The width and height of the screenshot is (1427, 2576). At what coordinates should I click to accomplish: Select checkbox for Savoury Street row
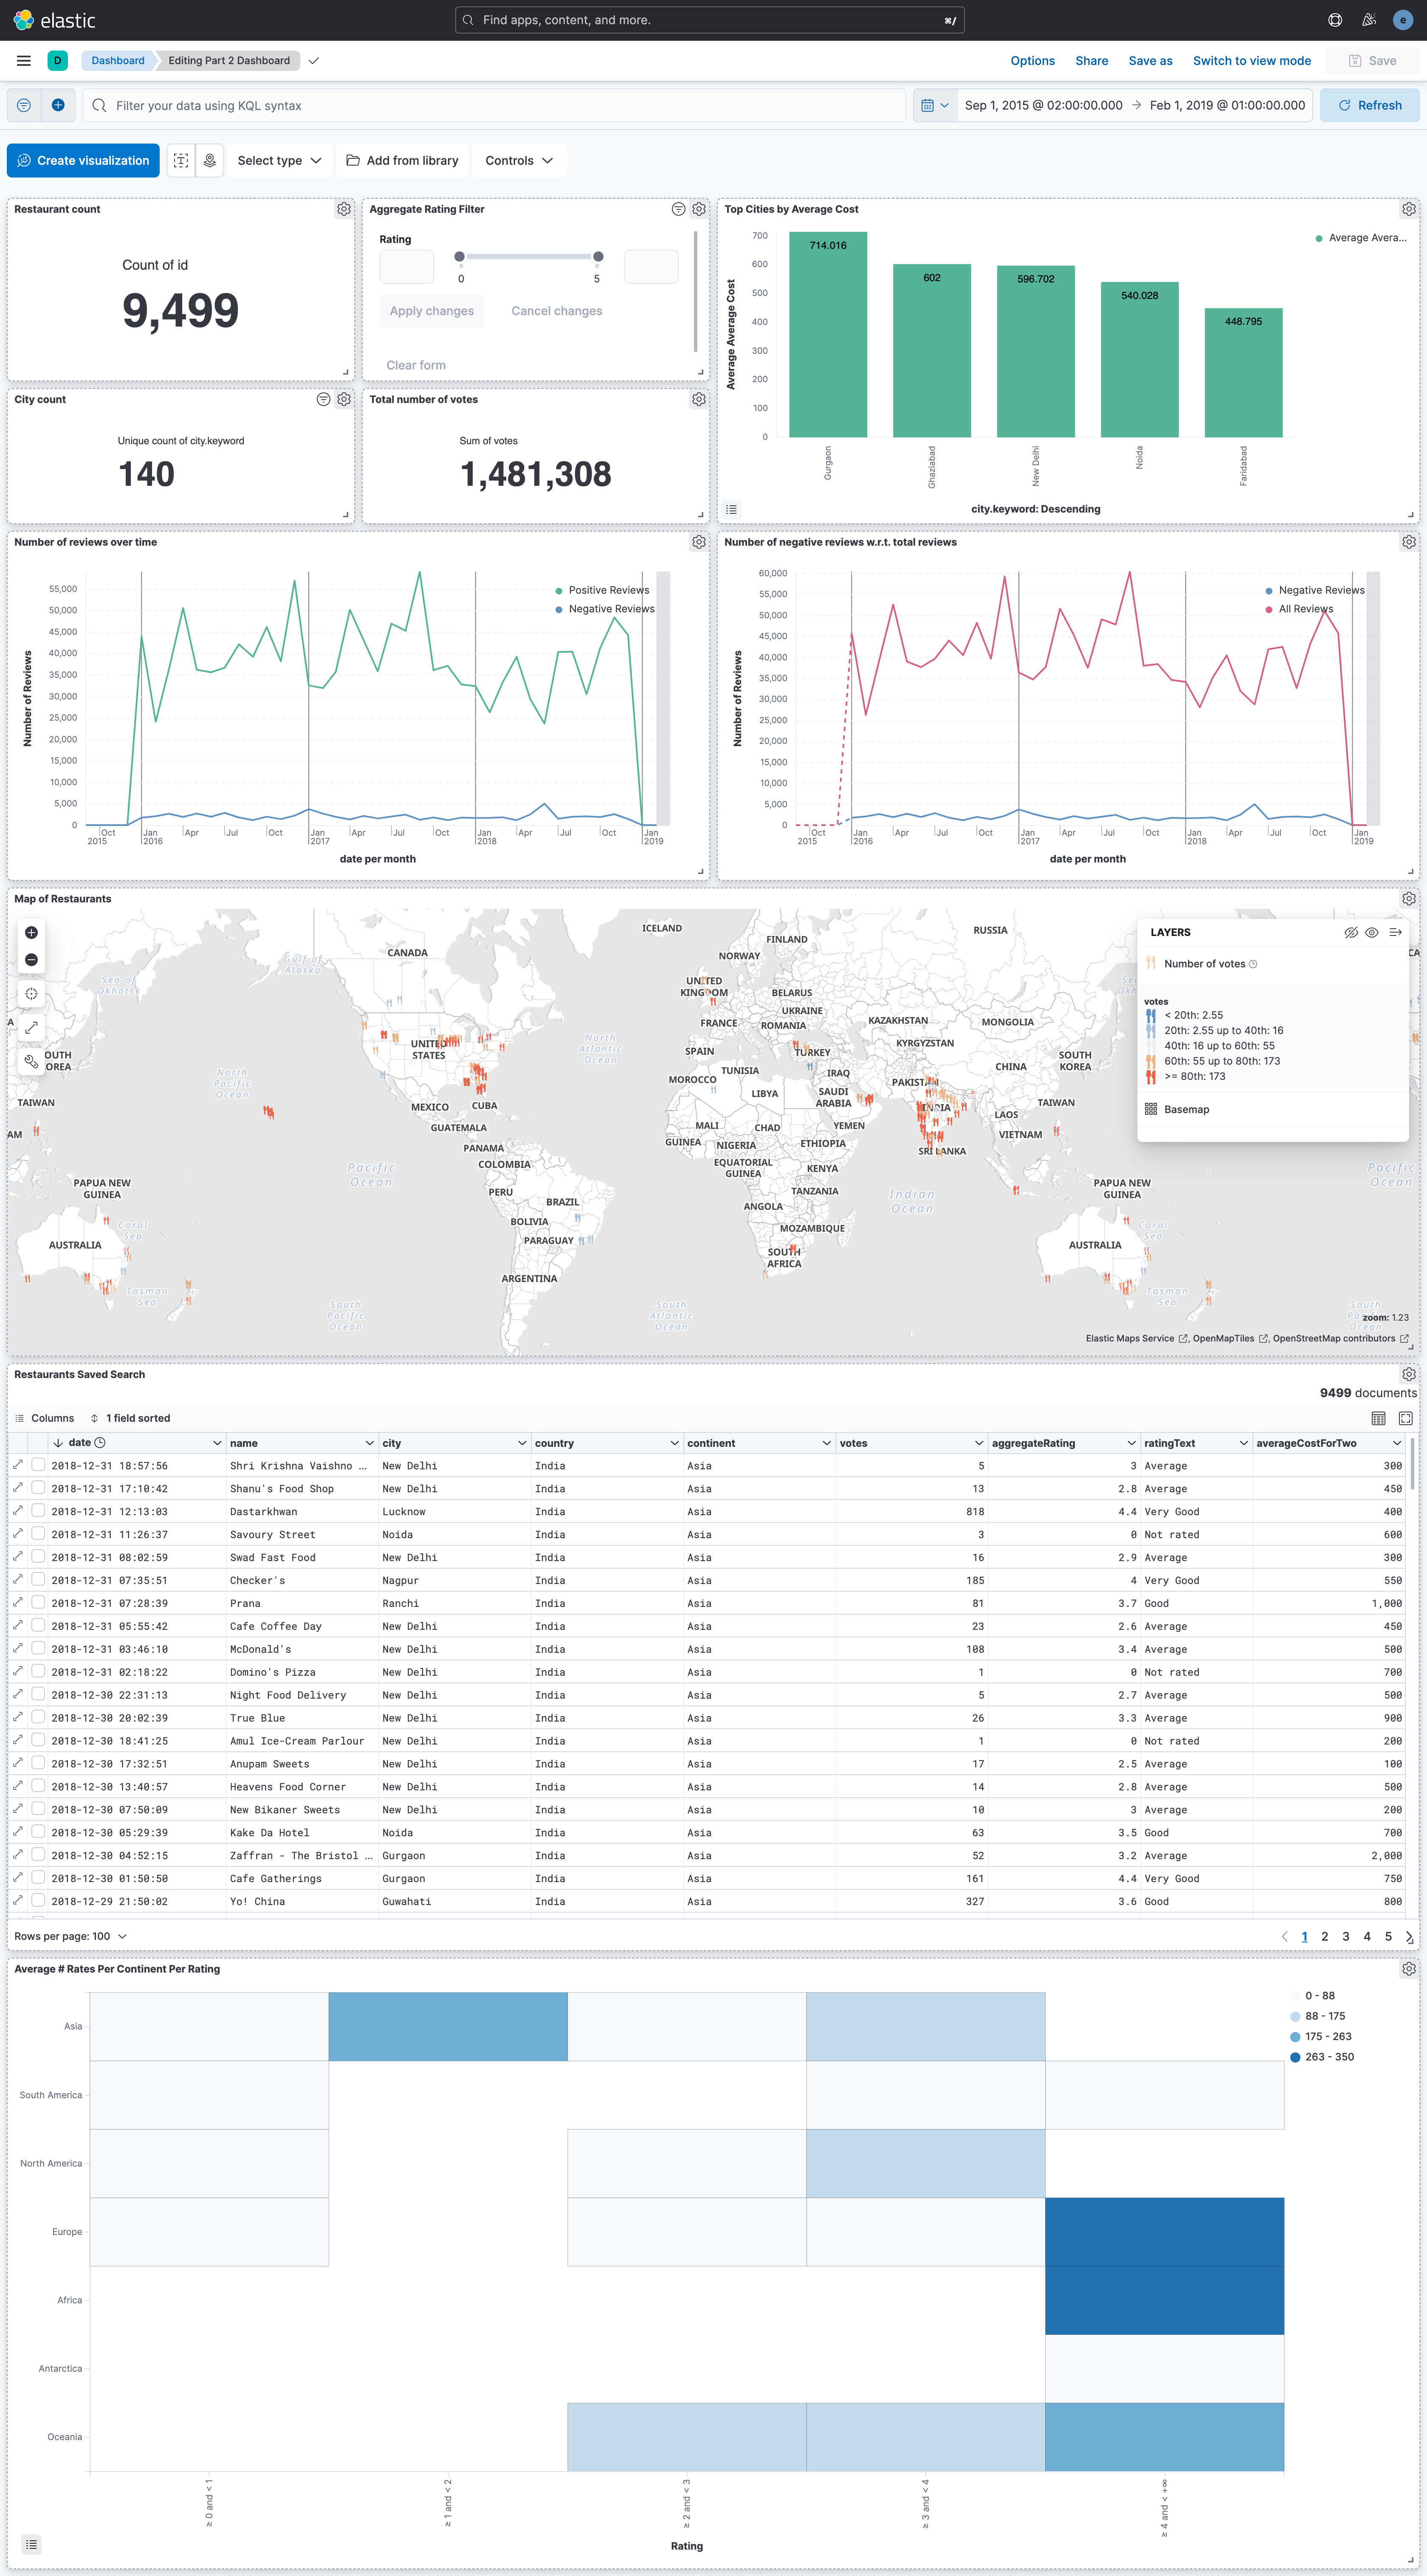click(x=38, y=1534)
